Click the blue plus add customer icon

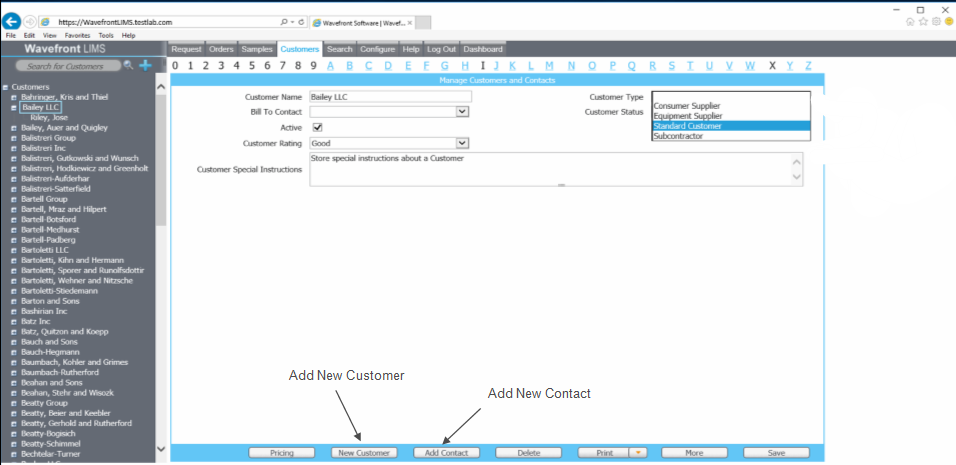145,65
